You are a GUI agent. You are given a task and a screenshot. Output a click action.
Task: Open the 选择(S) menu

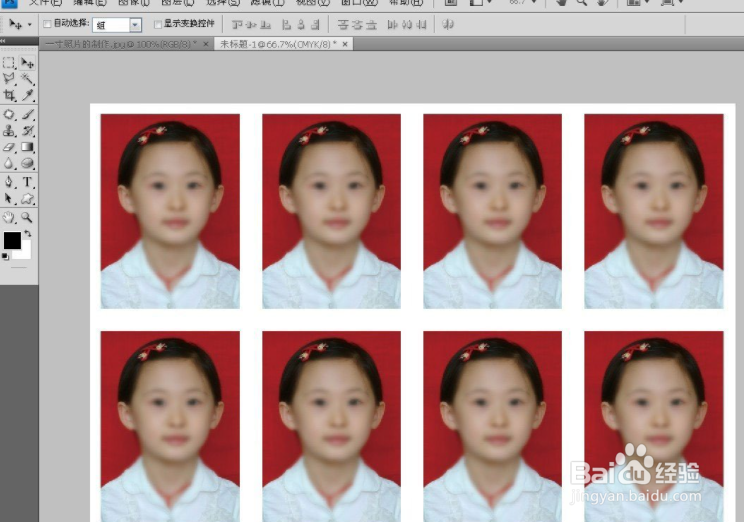[x=223, y=2]
